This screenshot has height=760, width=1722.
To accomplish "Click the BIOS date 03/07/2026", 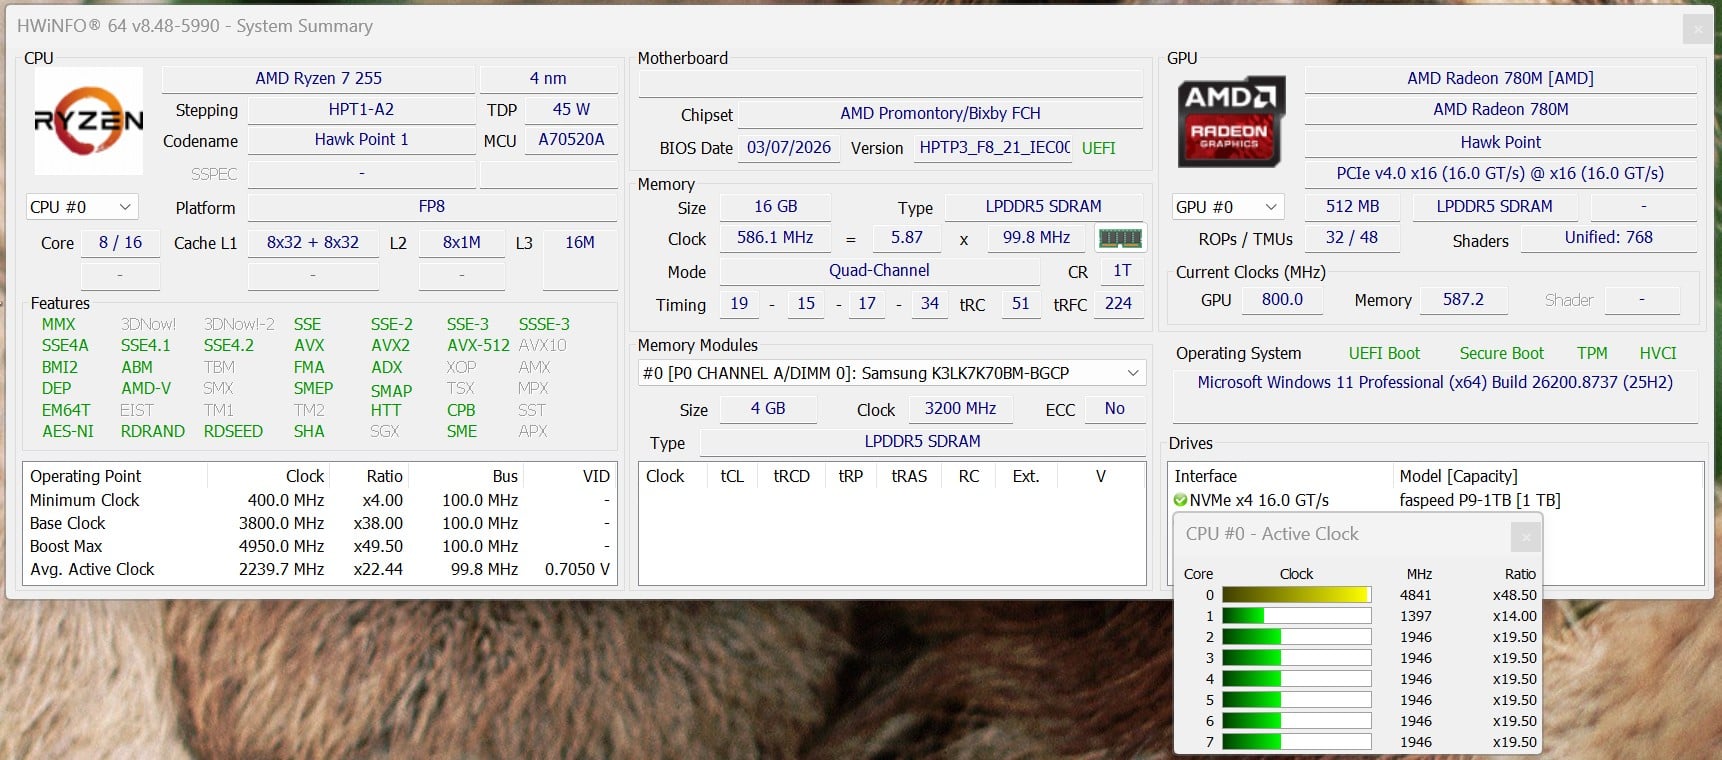I will tap(789, 148).
